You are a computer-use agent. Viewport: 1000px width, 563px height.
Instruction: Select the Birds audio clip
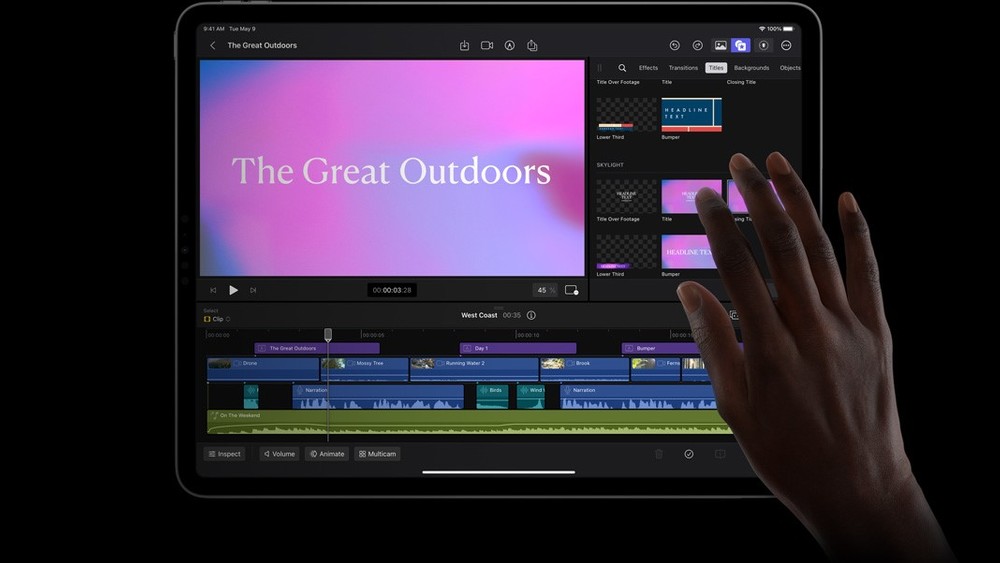tap(492, 396)
